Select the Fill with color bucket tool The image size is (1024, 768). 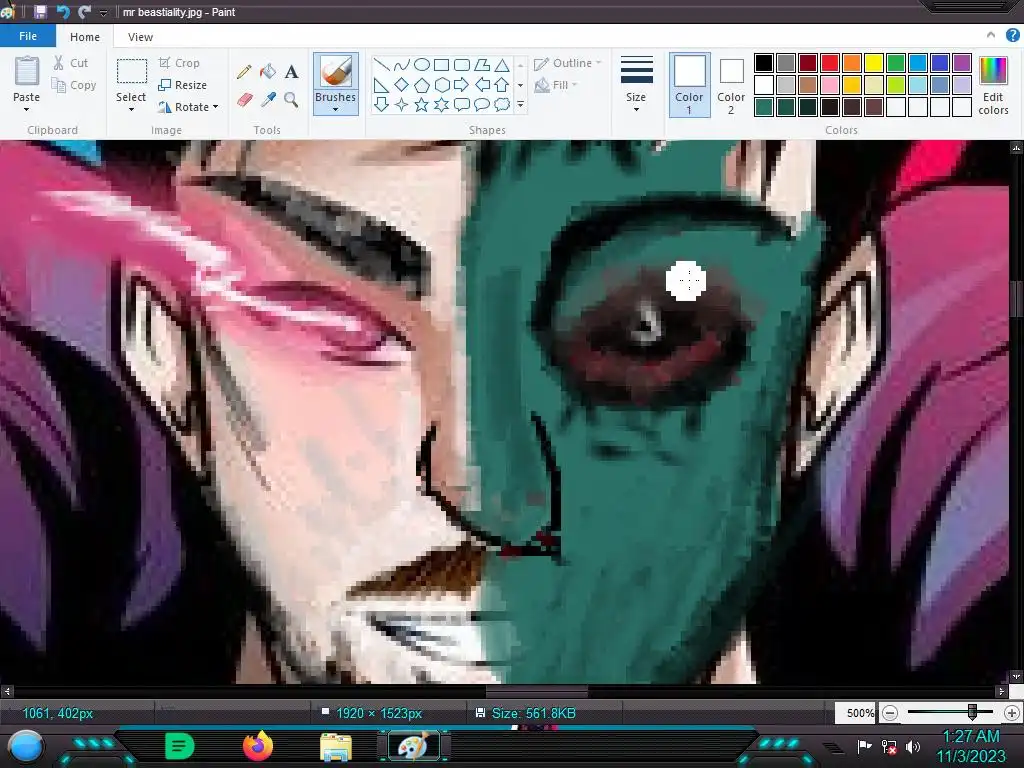pos(268,71)
